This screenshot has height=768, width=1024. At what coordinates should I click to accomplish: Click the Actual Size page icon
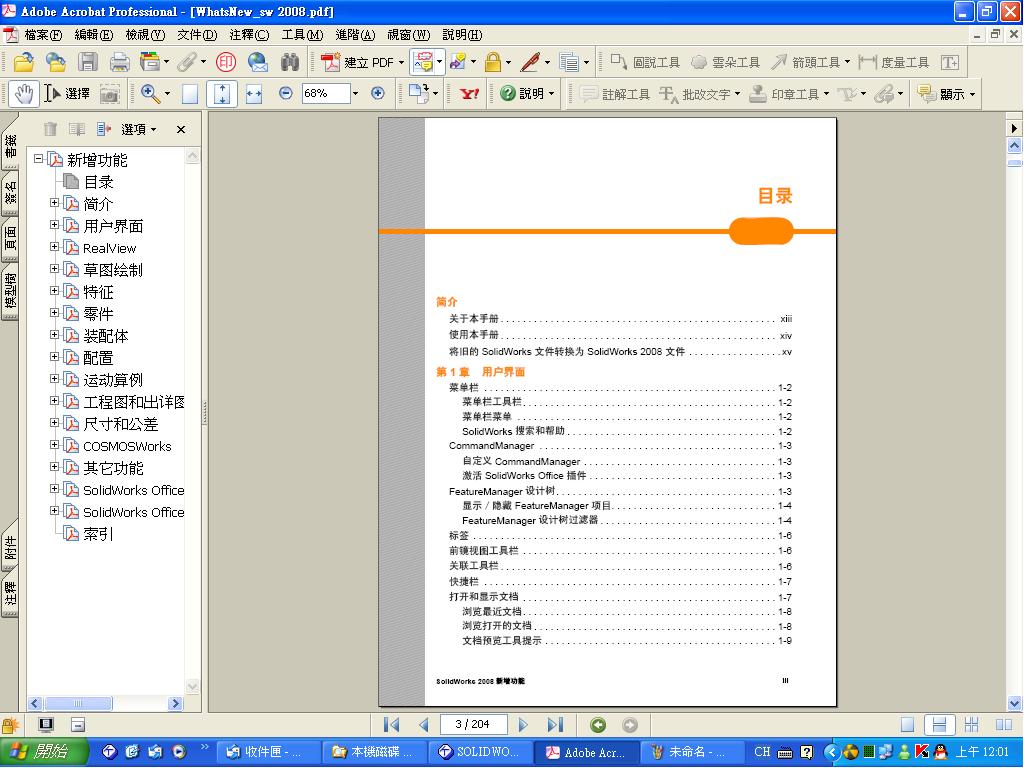coord(189,94)
